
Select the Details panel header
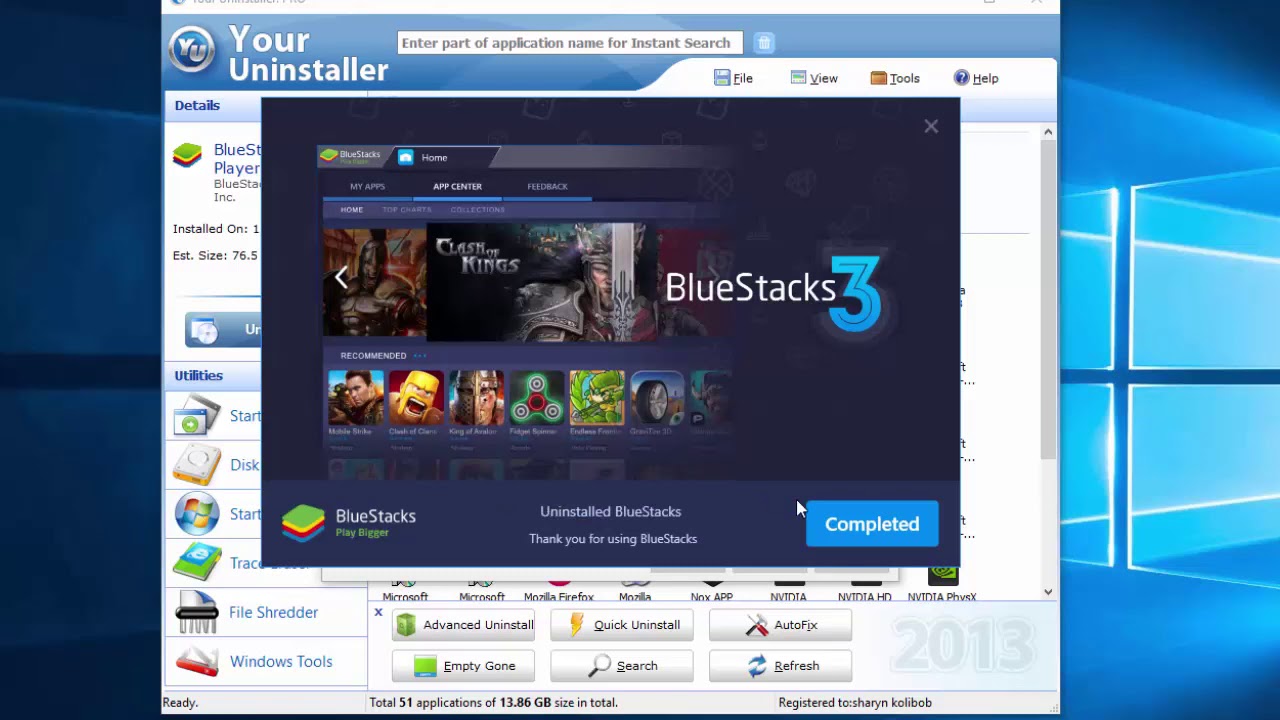click(x=197, y=105)
